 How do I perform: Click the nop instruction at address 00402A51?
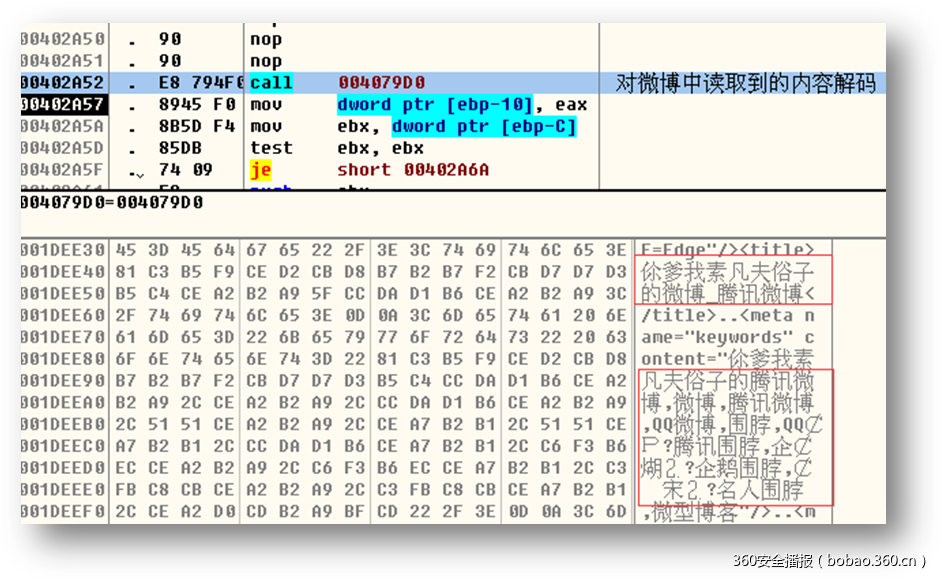click(266, 61)
